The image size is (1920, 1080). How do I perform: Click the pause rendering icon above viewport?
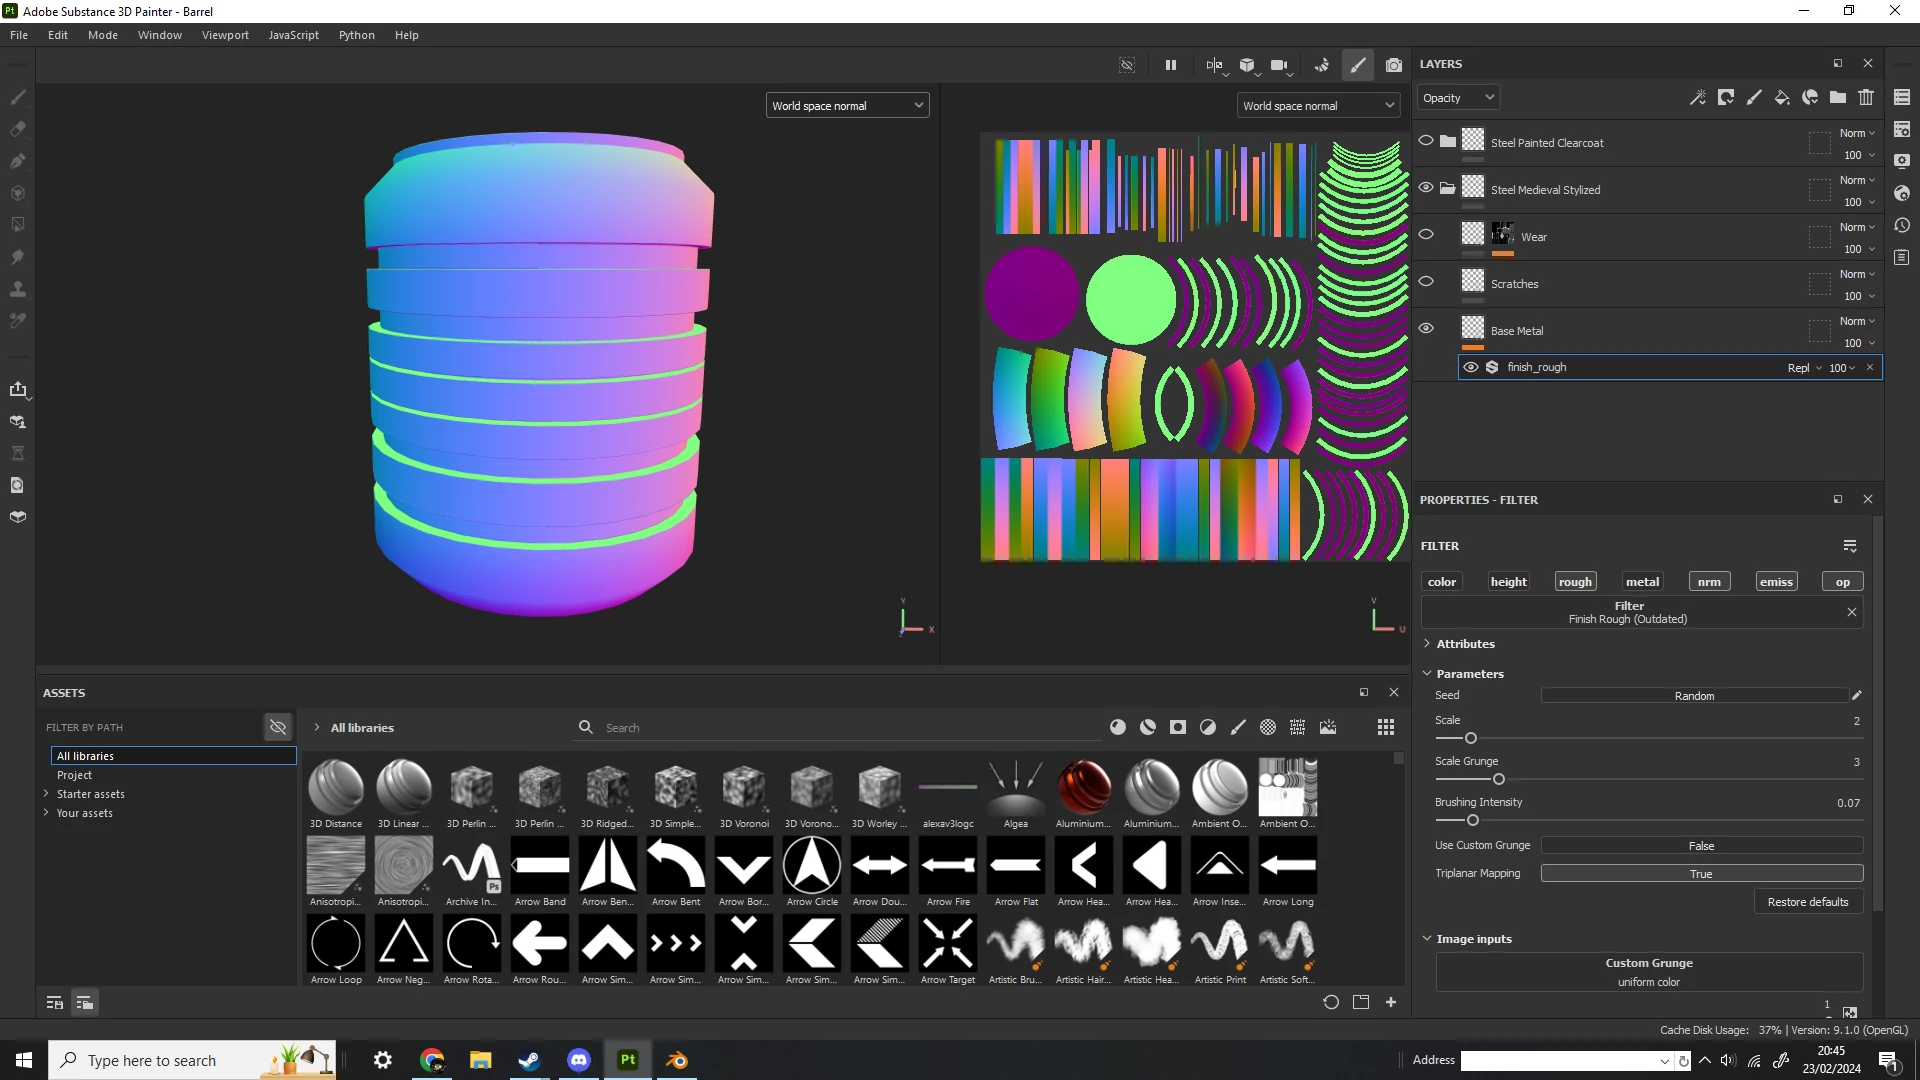1170,65
